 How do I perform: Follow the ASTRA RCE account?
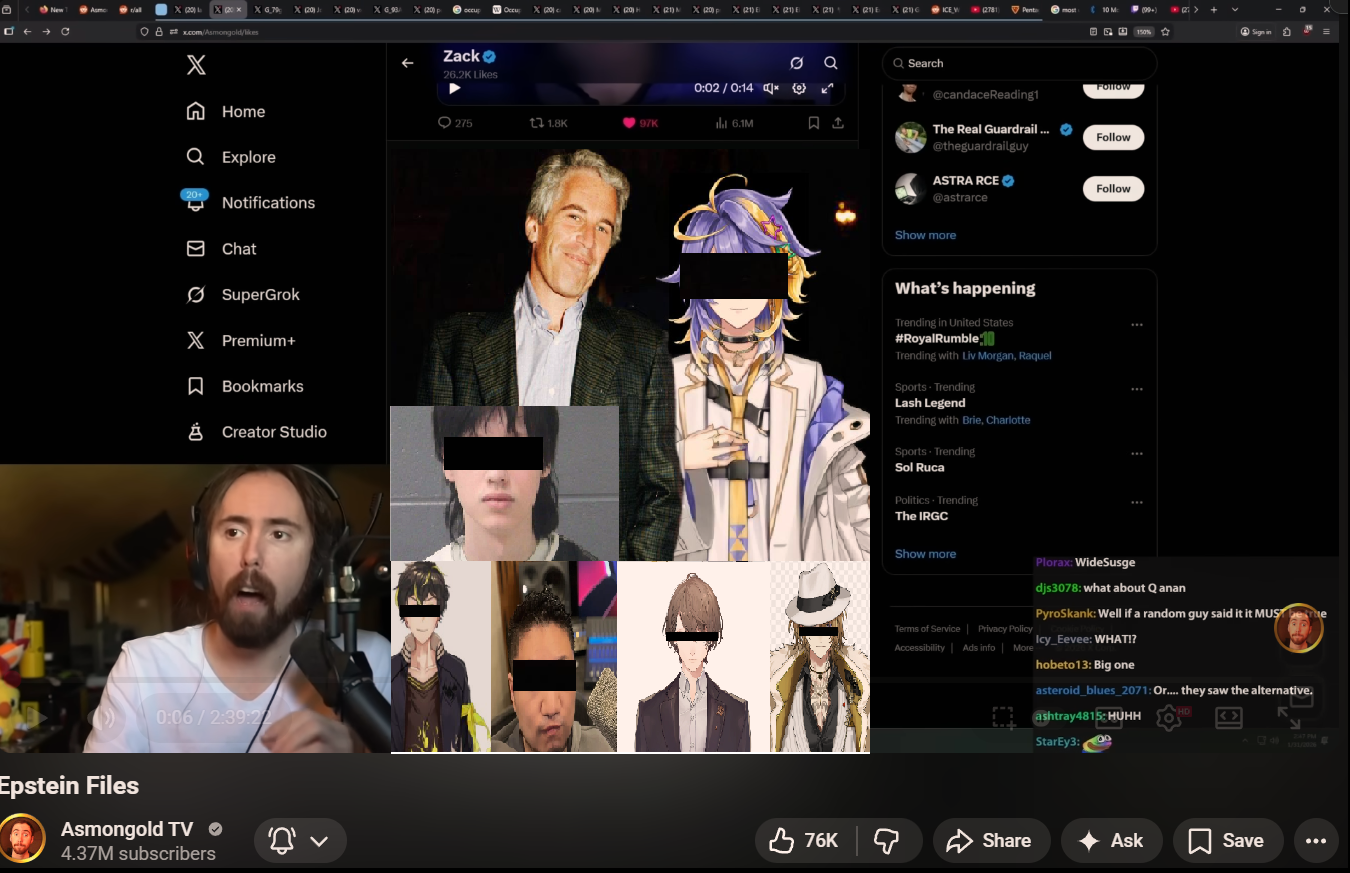pos(1113,188)
